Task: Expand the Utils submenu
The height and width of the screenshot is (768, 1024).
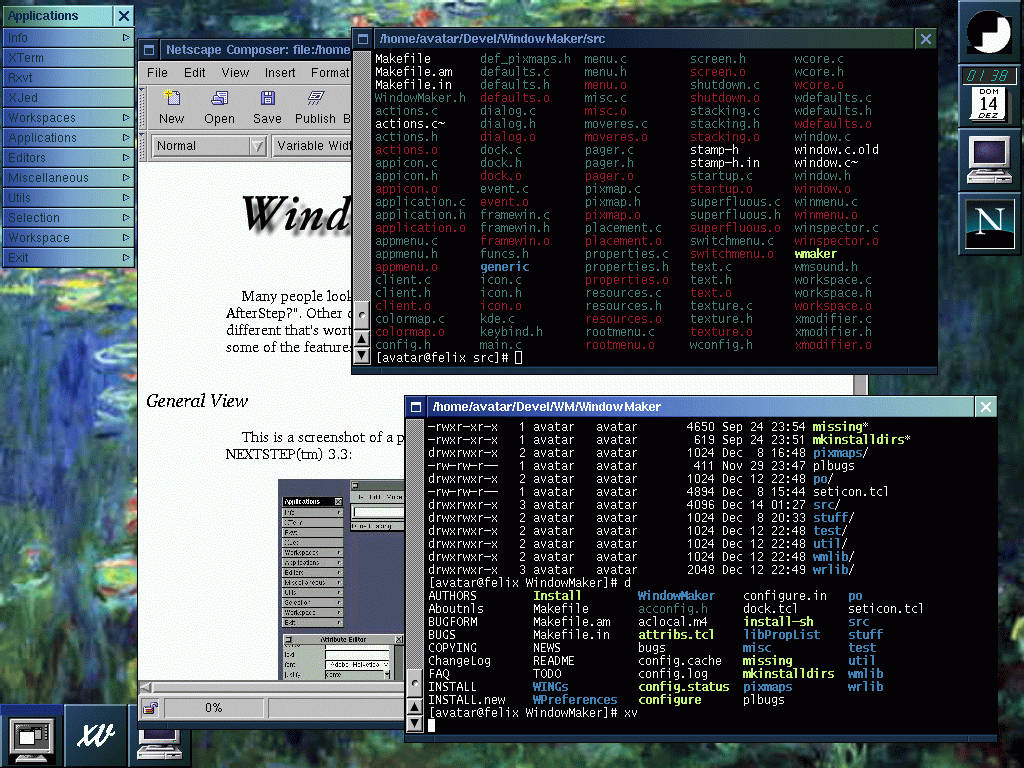Action: pyautogui.click(x=69, y=197)
